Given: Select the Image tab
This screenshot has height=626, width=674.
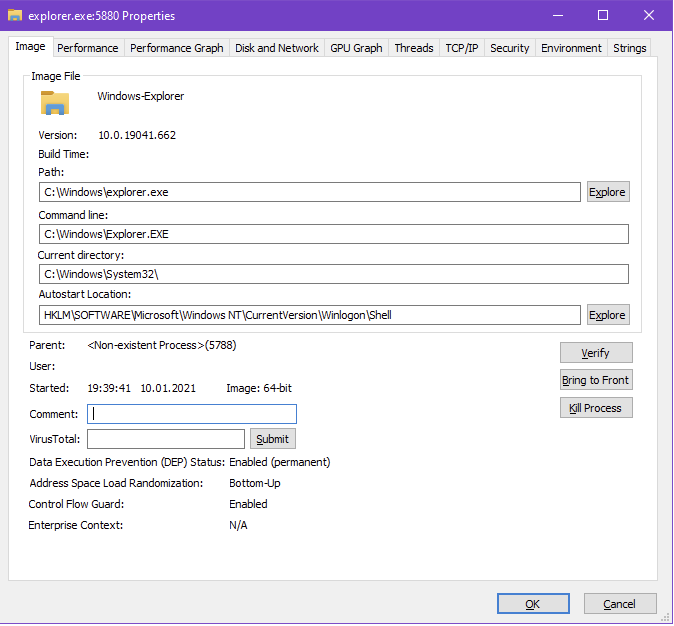Looking at the screenshot, I should (31, 46).
